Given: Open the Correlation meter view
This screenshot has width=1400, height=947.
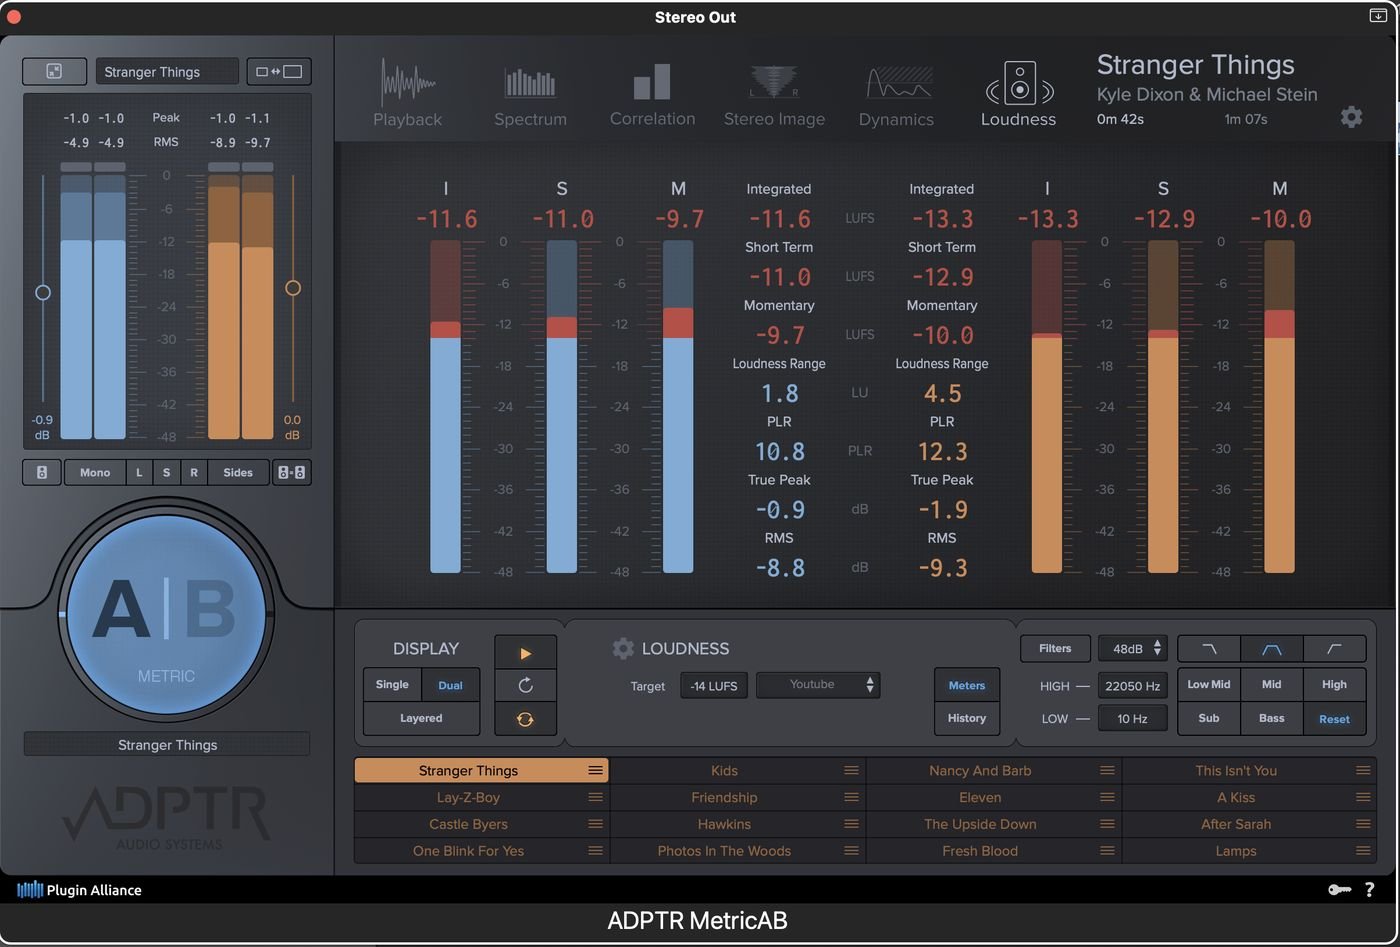Looking at the screenshot, I should [x=652, y=94].
